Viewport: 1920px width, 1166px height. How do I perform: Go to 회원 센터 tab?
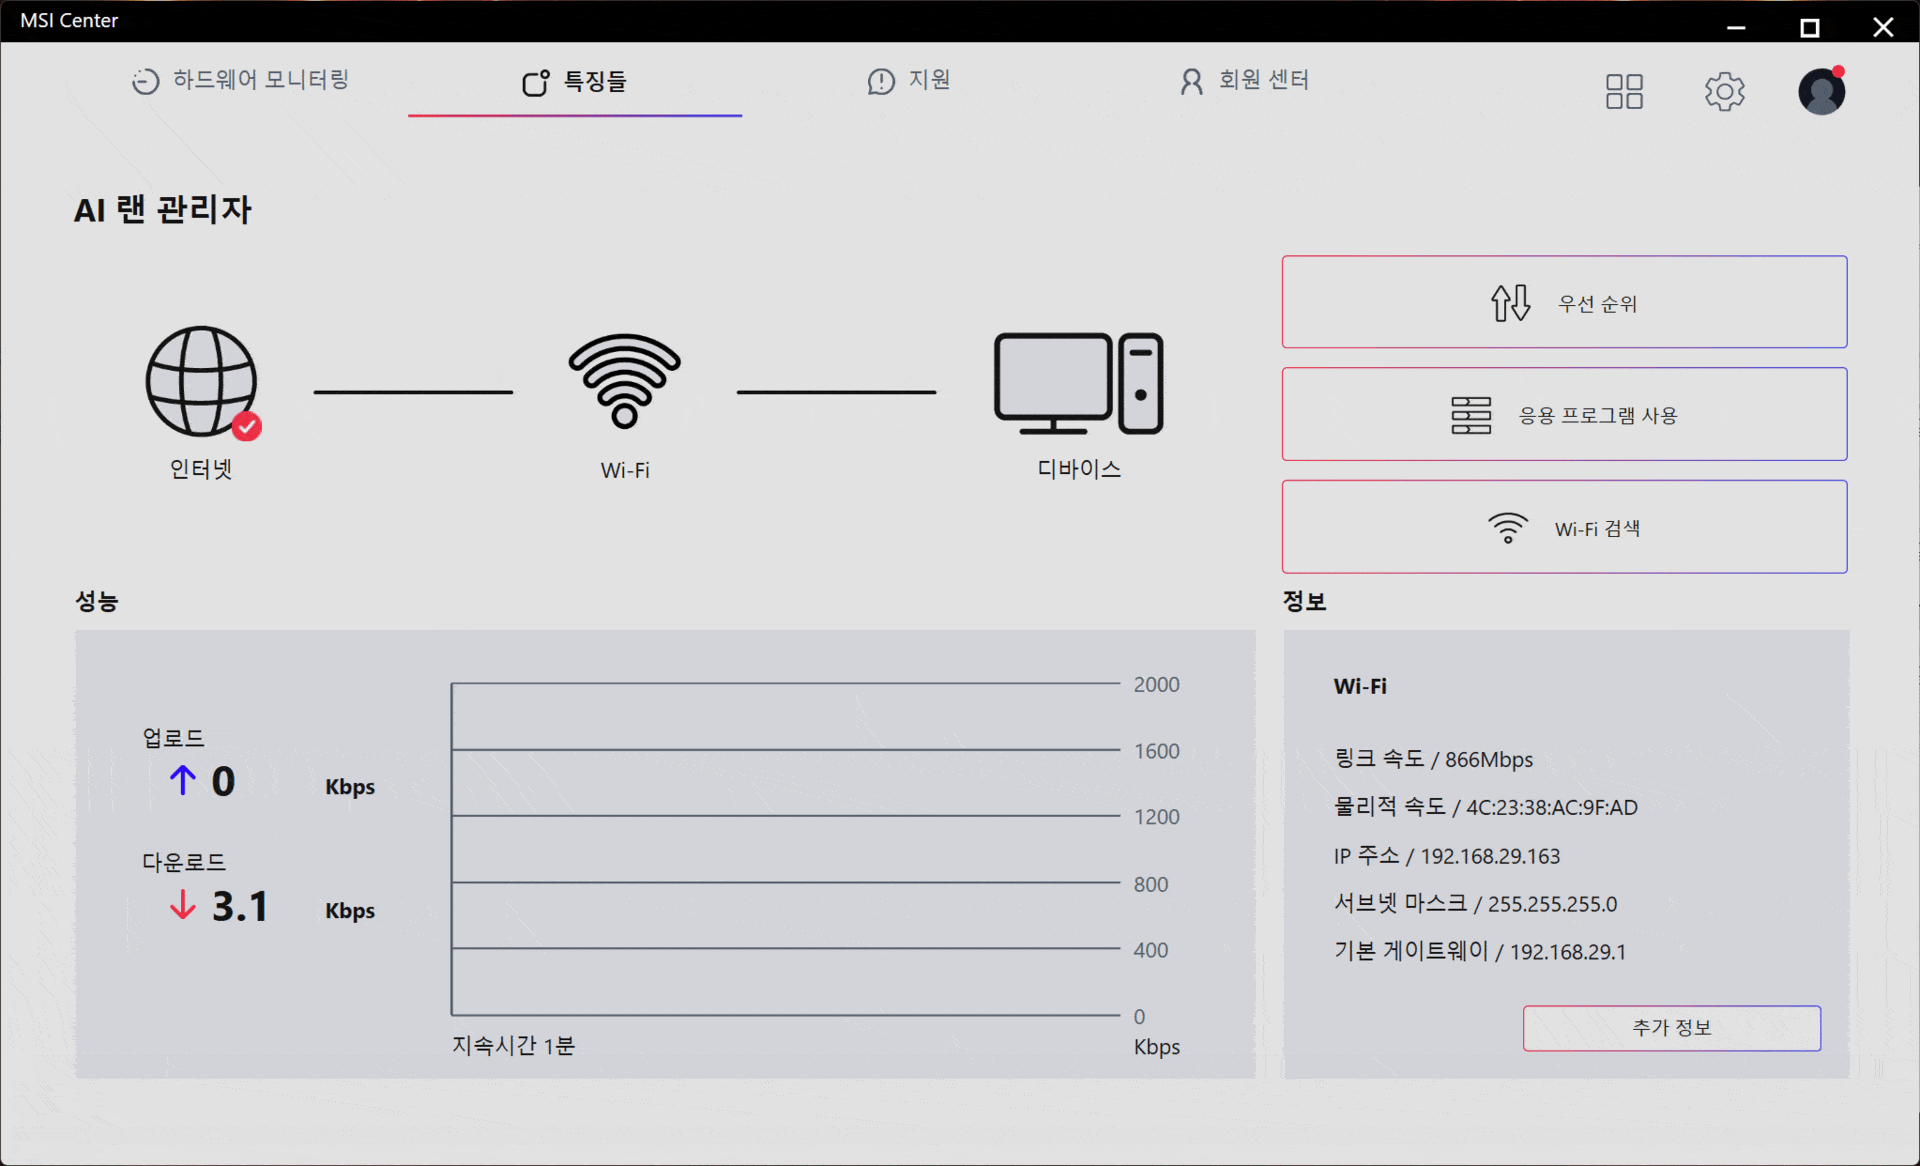coord(1245,80)
